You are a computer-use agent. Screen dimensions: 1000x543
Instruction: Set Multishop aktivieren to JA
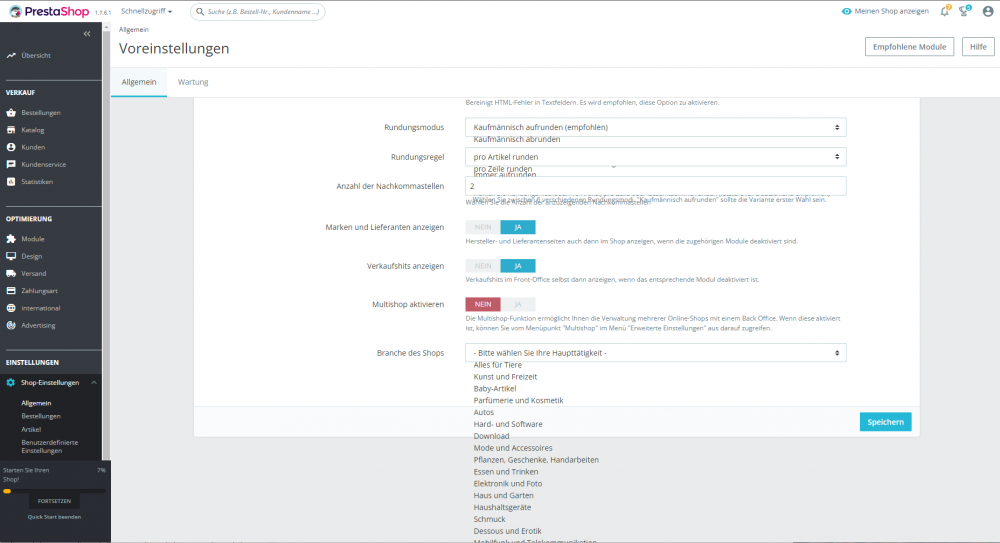(x=518, y=304)
